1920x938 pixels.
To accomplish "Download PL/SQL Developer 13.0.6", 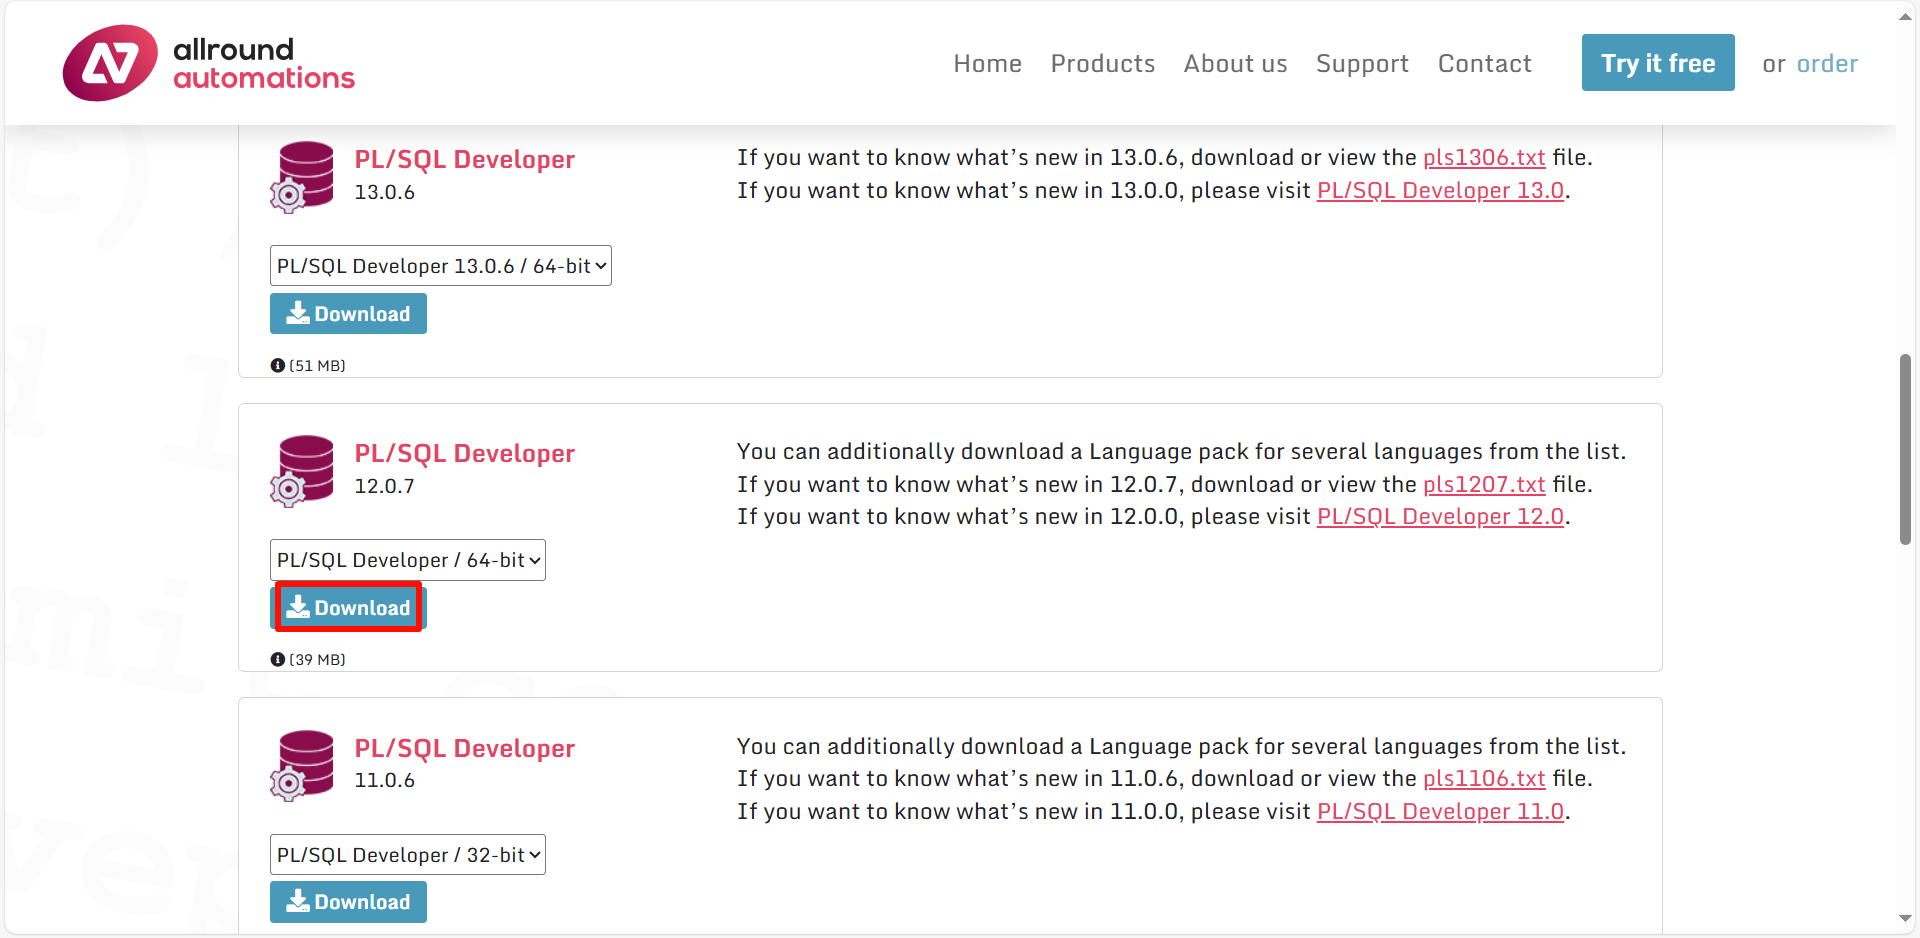I will coord(348,314).
